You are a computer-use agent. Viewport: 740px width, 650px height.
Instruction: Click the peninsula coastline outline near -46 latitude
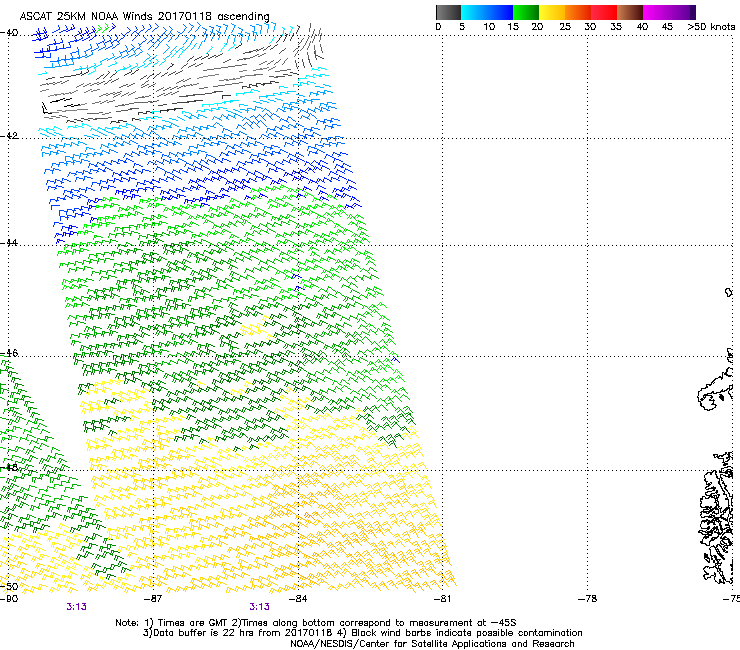click(x=716, y=386)
